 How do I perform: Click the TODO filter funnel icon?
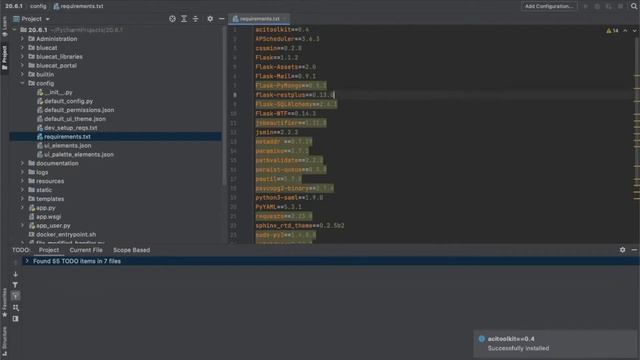16,285
